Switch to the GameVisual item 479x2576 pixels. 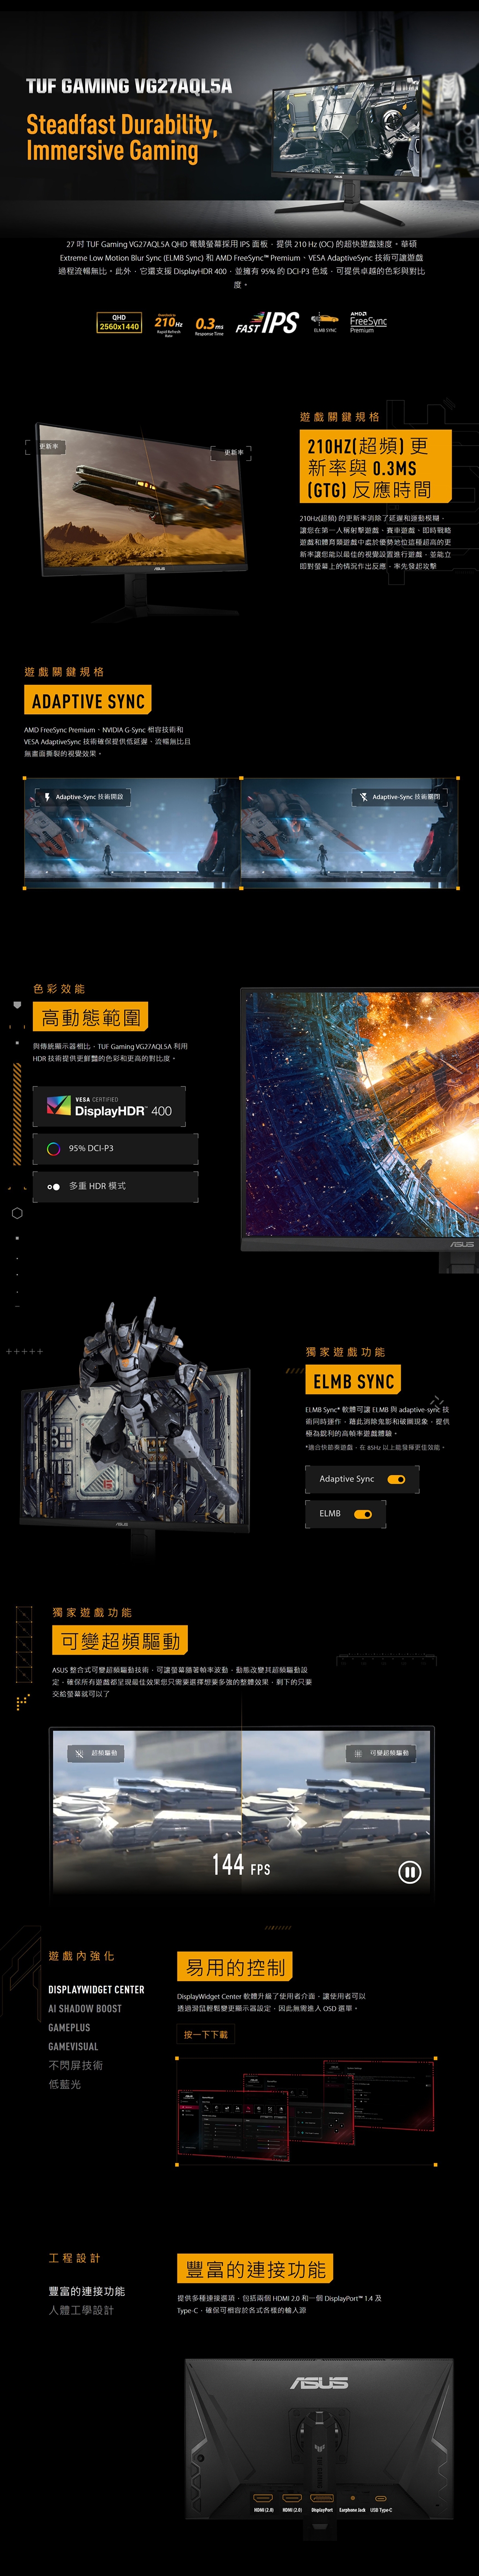73,2047
